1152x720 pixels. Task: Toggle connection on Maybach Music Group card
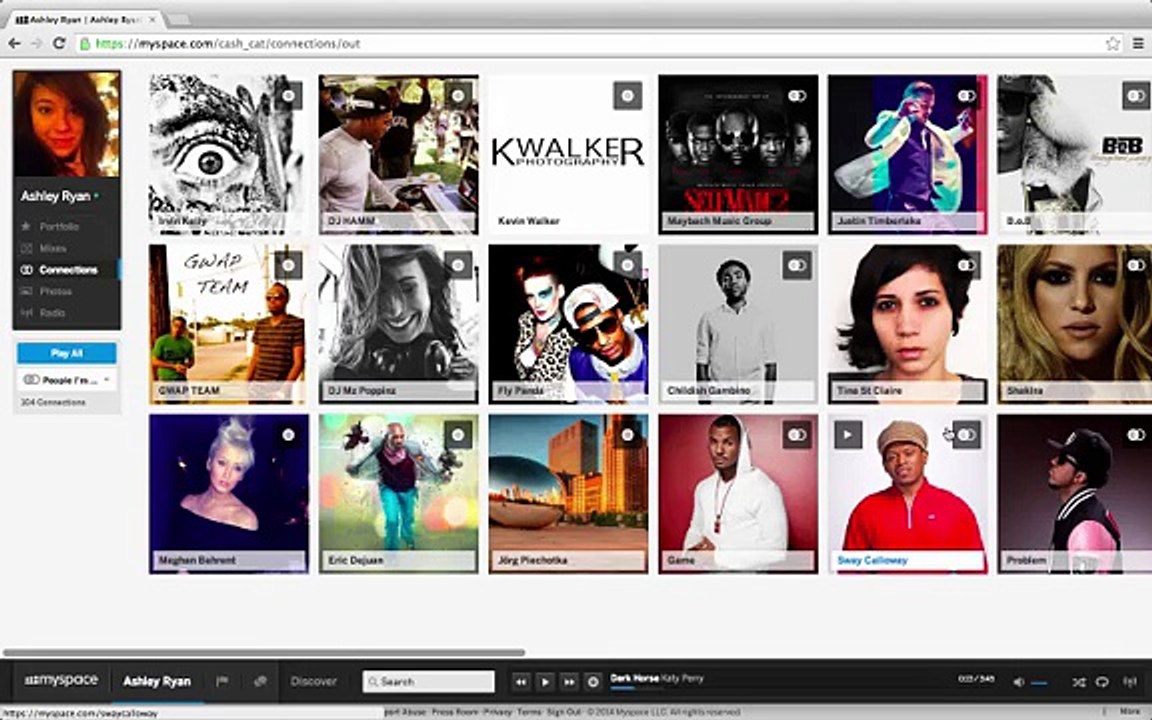tap(797, 96)
